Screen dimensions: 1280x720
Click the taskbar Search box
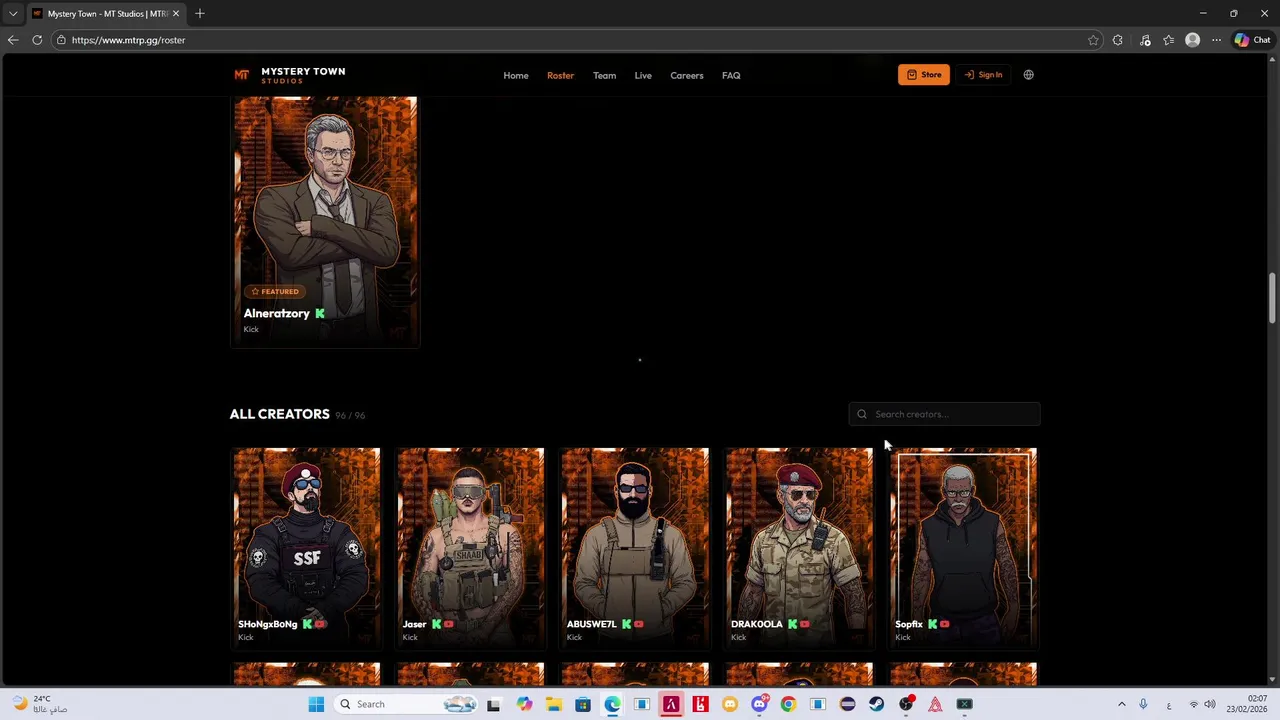pyautogui.click(x=405, y=704)
